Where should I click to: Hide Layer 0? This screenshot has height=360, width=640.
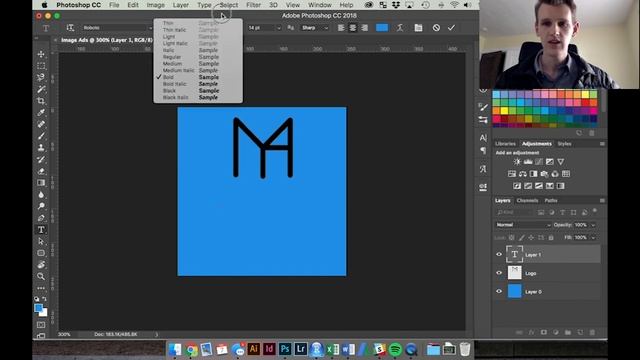(499, 291)
